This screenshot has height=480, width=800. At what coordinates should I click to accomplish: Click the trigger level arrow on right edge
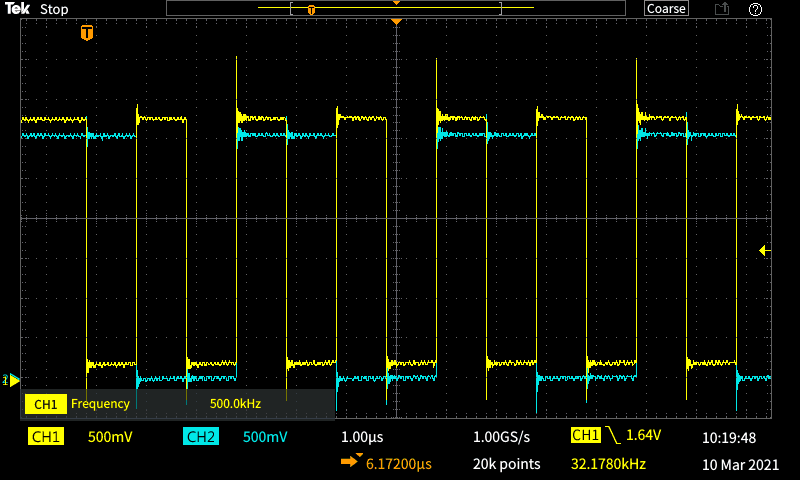(x=765, y=250)
